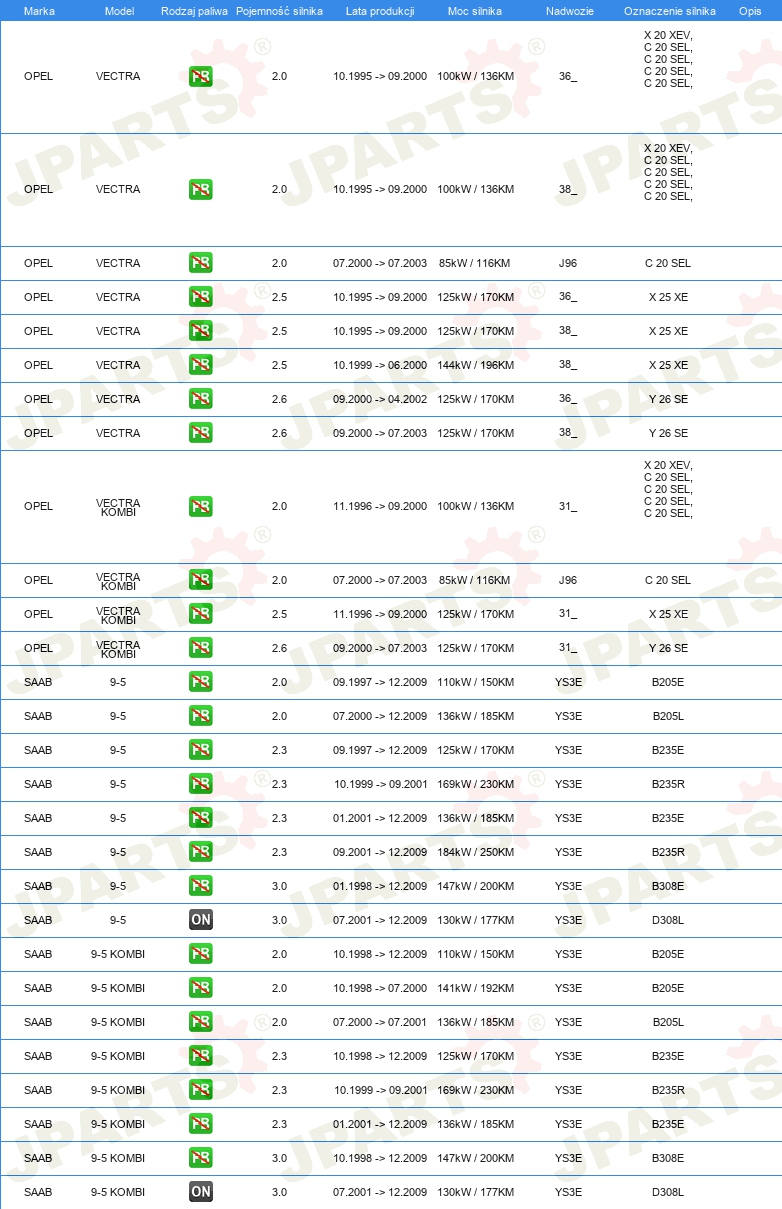The image size is (782, 1209).
Task: Click petrol icon for Saab 9-5 2.3 250KM
Action: pos(201,852)
